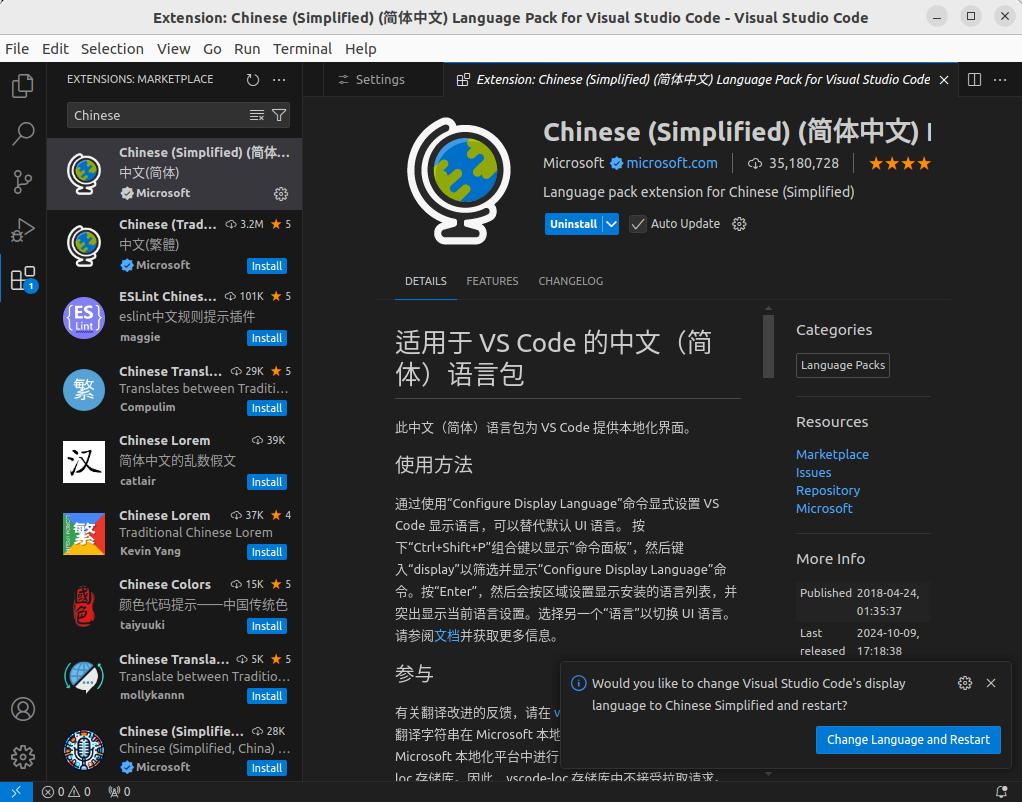Click the Language Packs category tag
The width and height of the screenshot is (1022, 802).
click(x=843, y=365)
